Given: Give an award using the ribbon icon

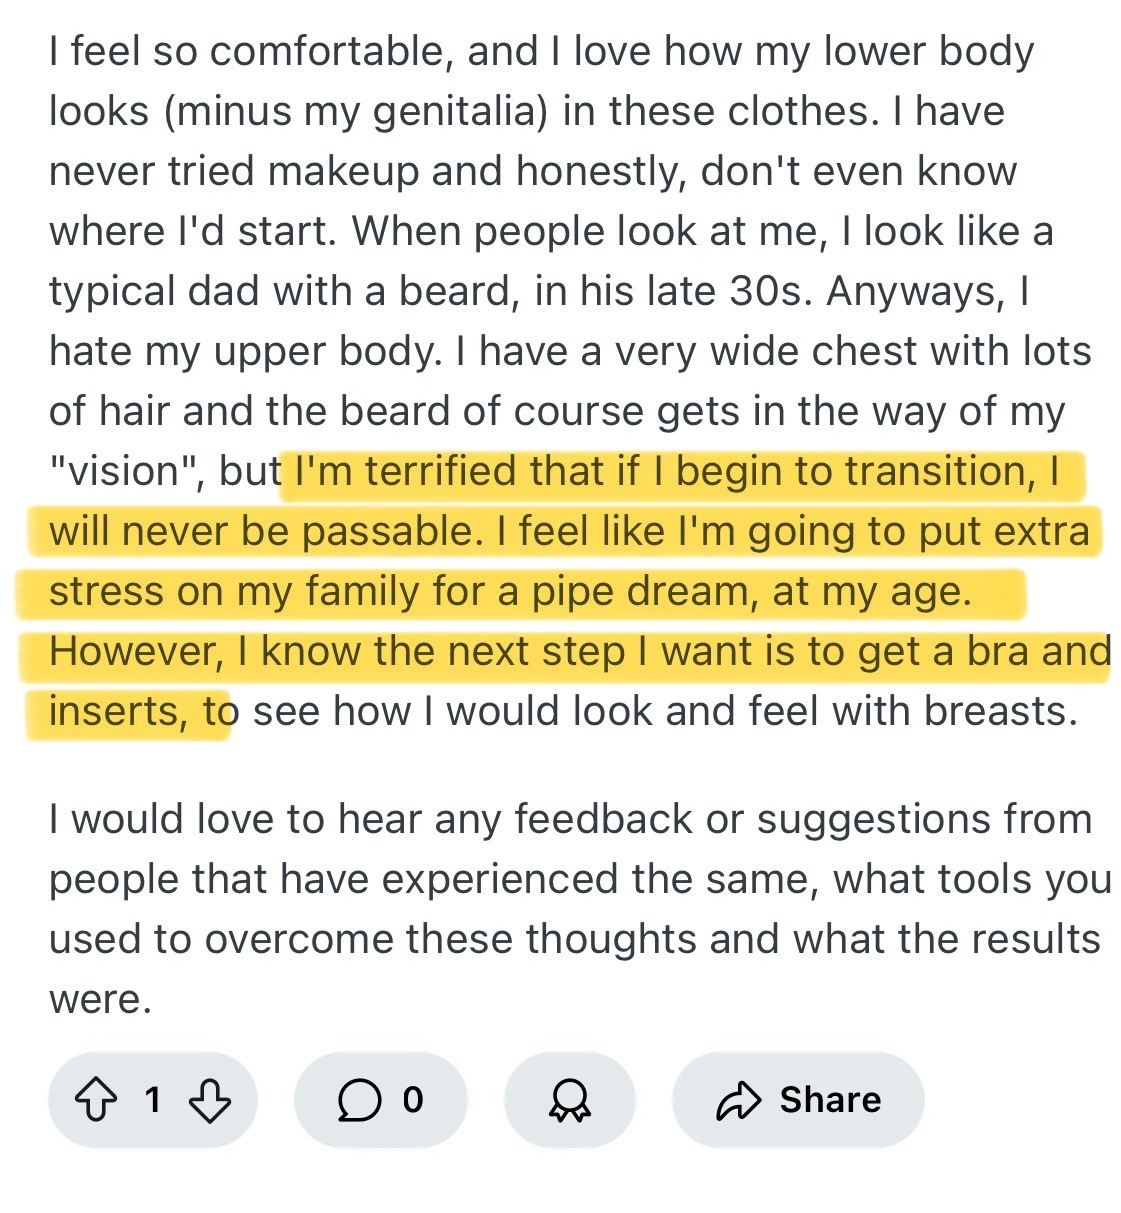Looking at the screenshot, I should (569, 1100).
